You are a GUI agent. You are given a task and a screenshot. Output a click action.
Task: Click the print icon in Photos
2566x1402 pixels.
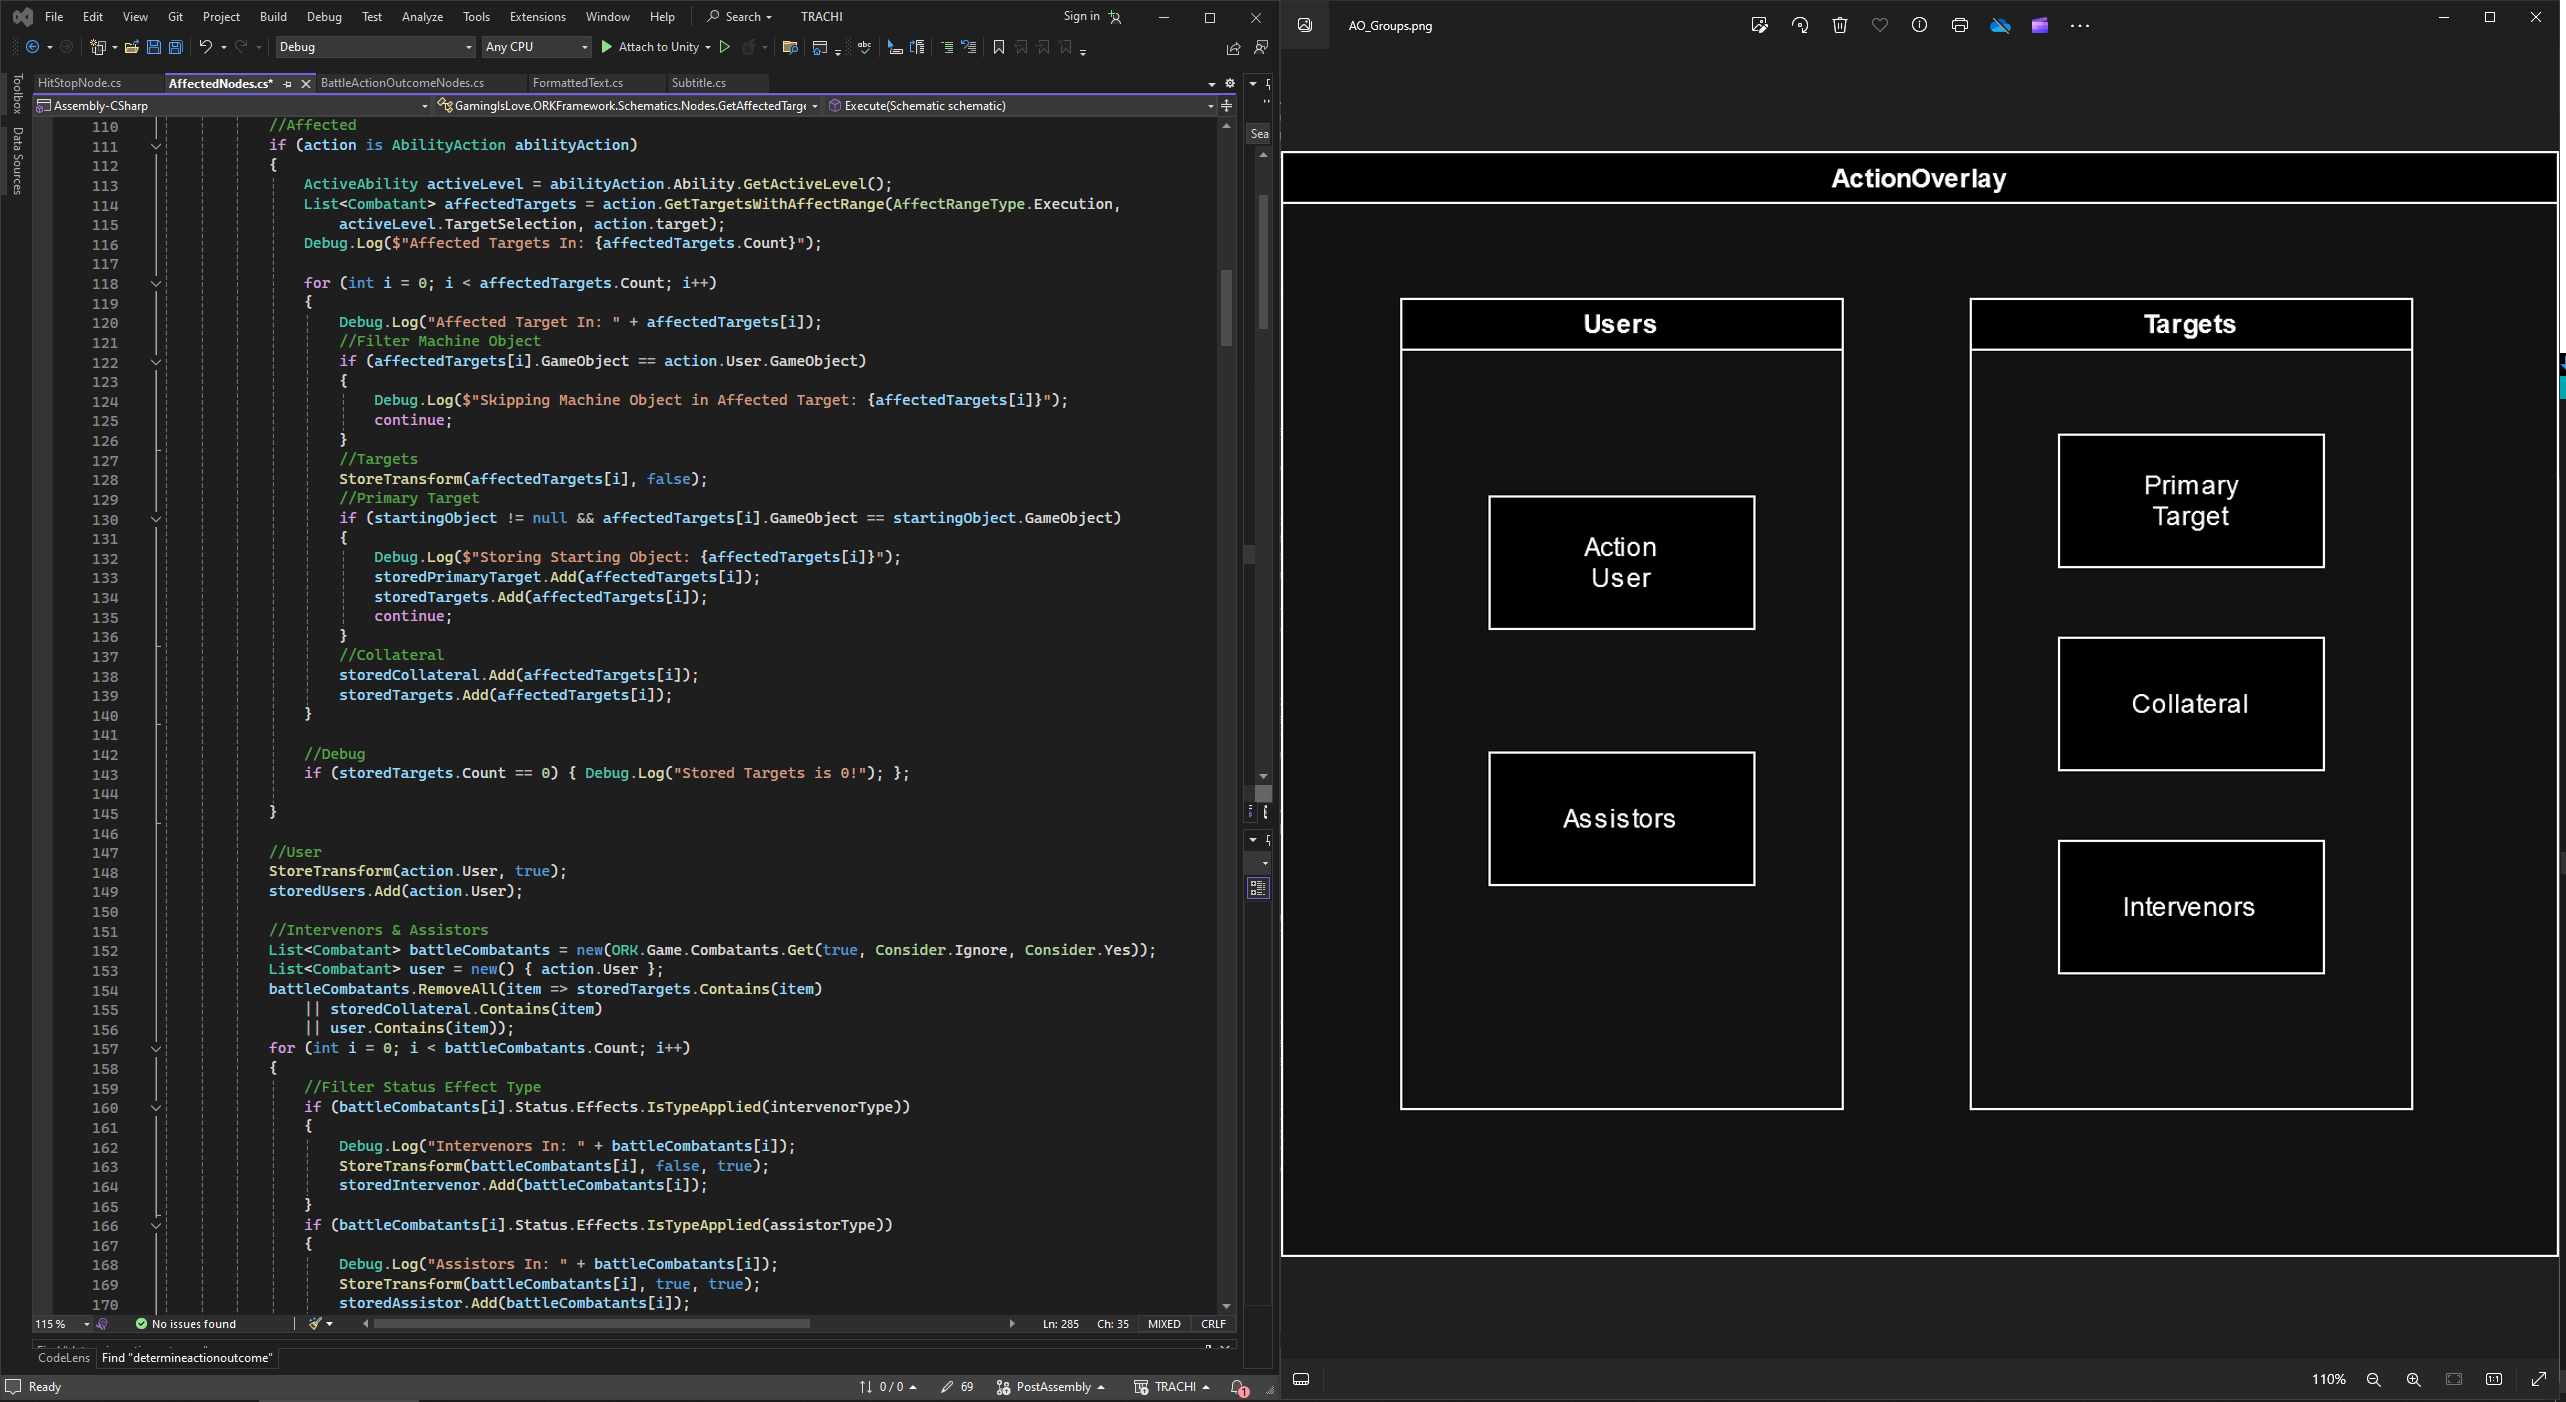pos(1960,26)
